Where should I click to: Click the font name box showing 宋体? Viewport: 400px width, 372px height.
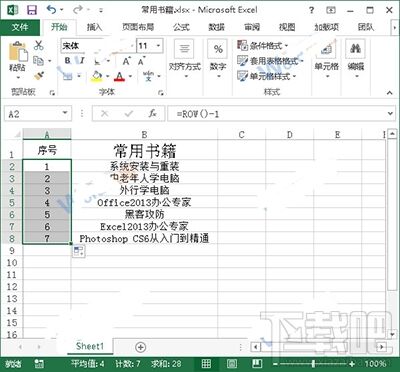[98, 46]
